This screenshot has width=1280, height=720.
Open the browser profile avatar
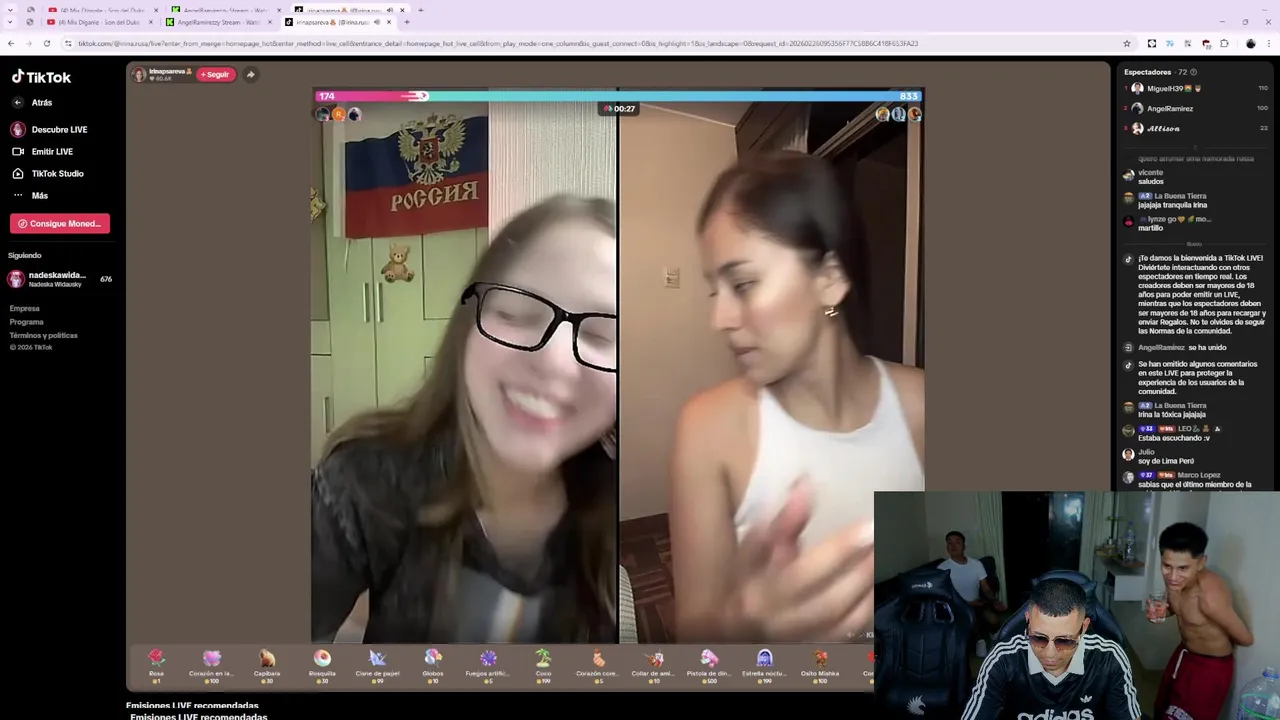[1250, 43]
